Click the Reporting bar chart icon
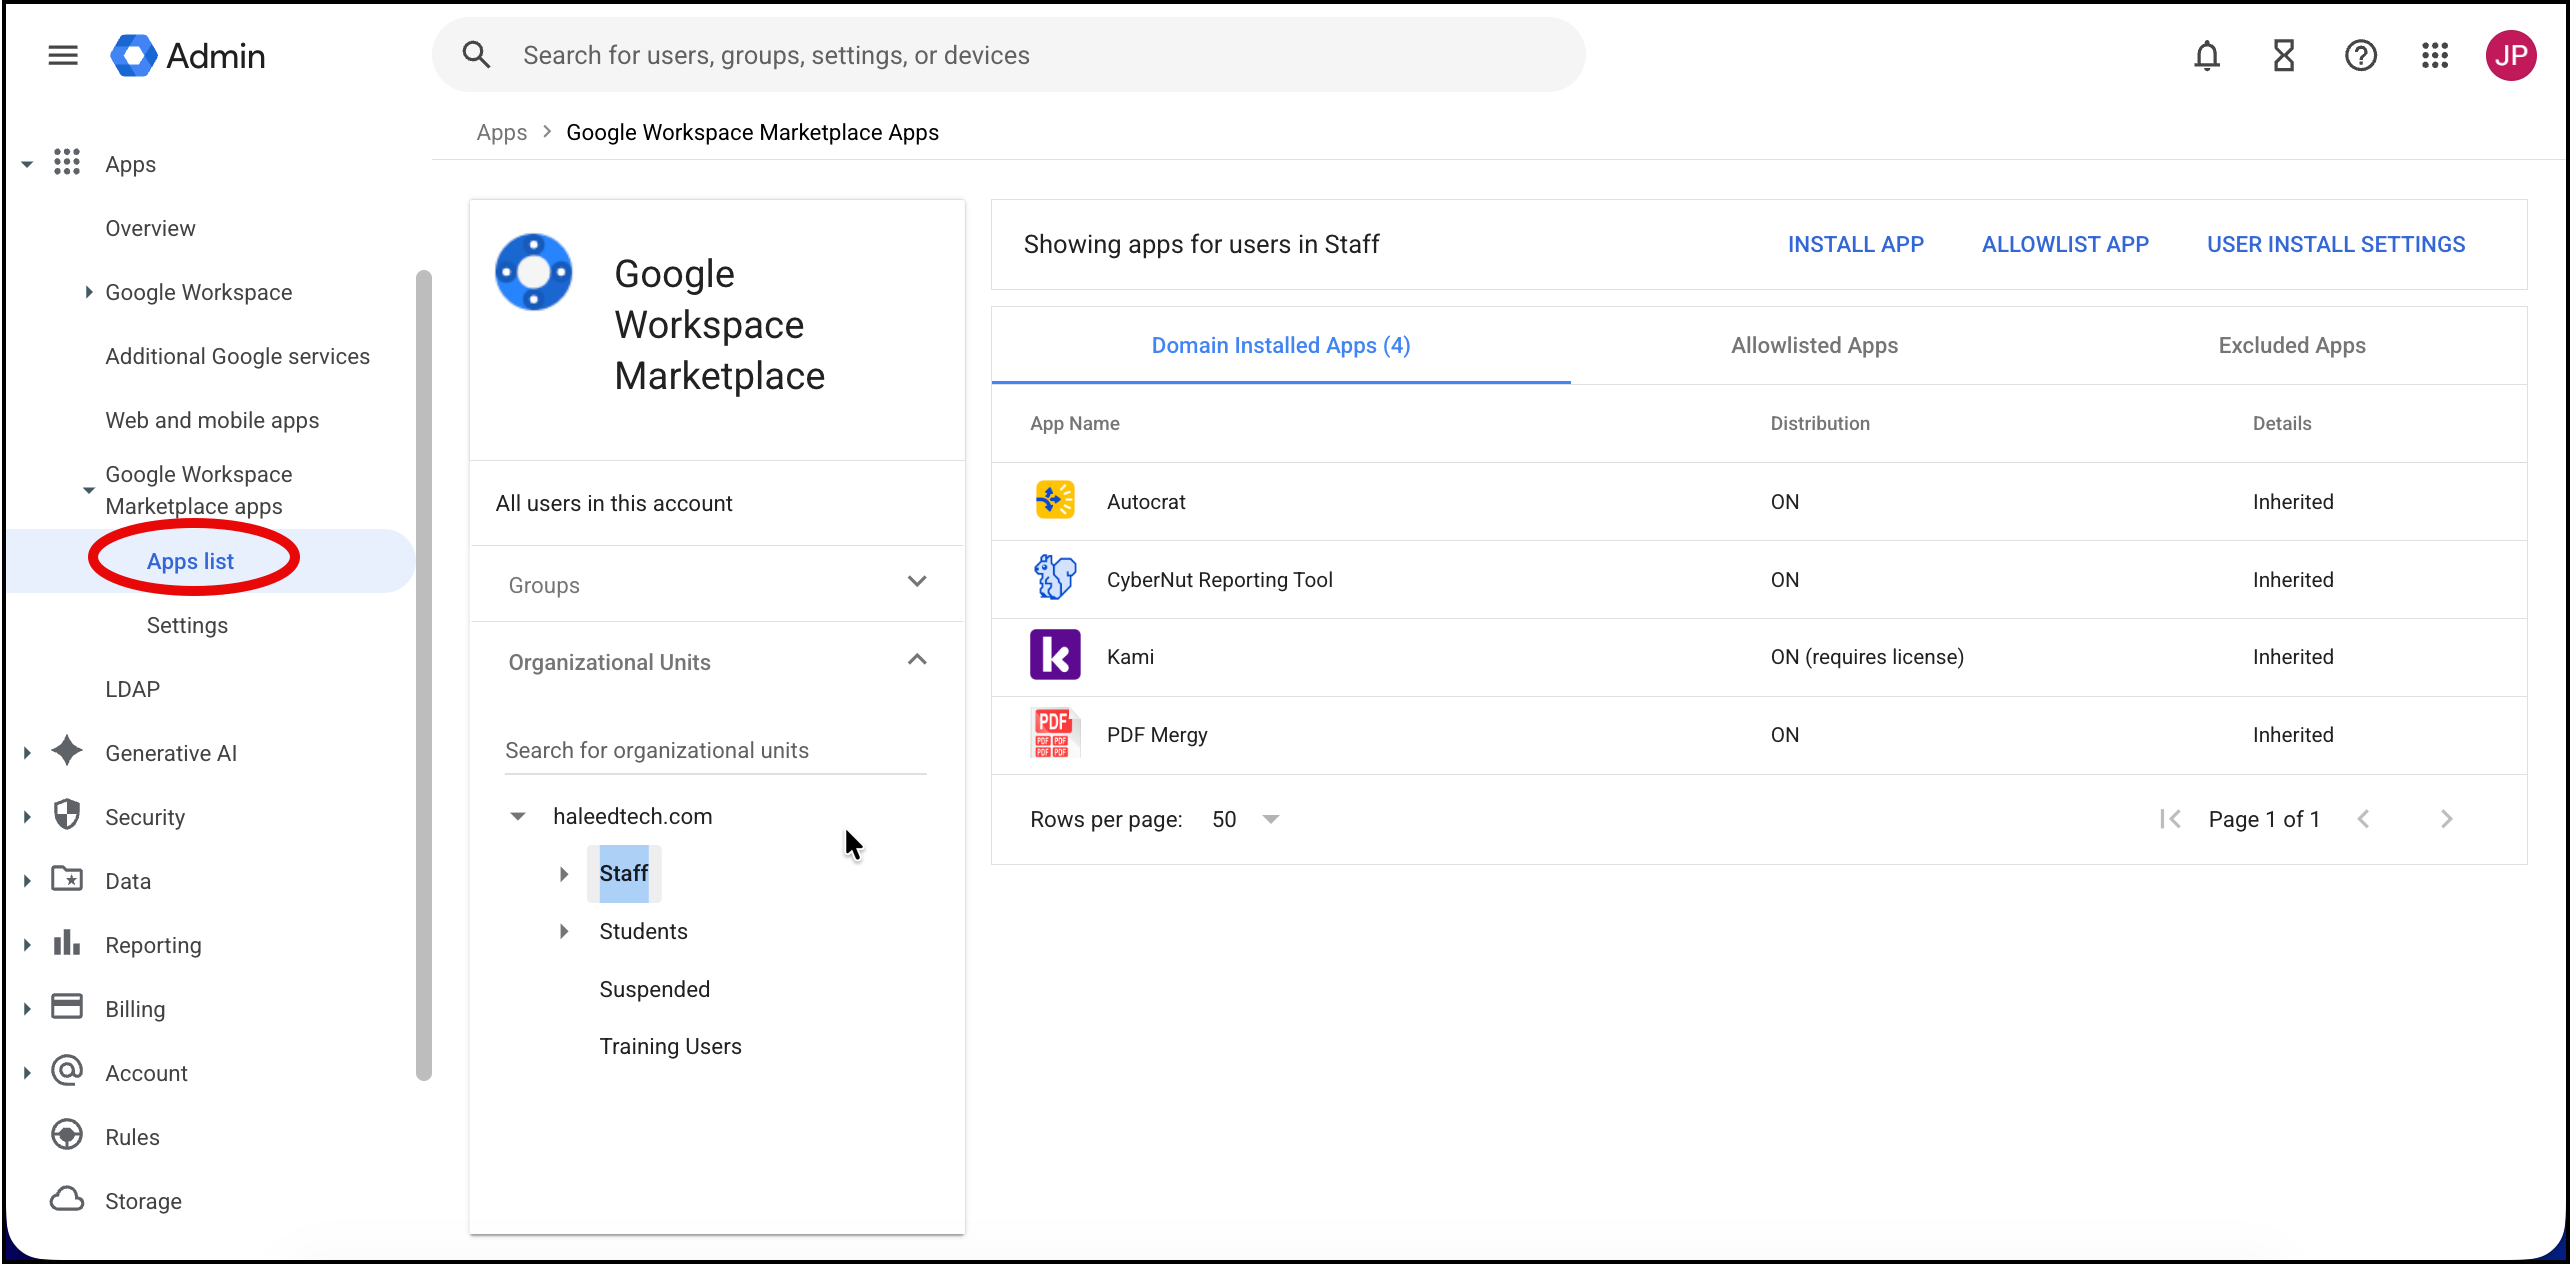This screenshot has height=1264, width=2570. pos(67,944)
